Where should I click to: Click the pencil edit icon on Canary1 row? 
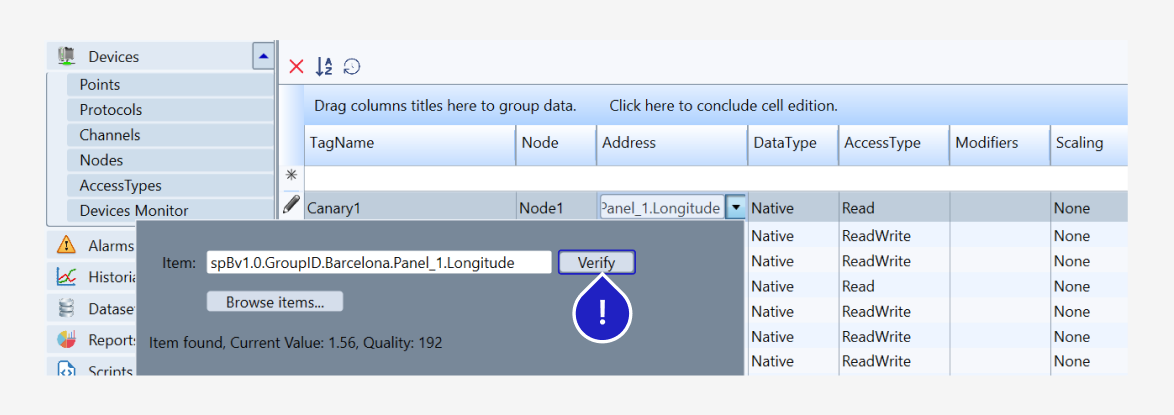pos(291,205)
